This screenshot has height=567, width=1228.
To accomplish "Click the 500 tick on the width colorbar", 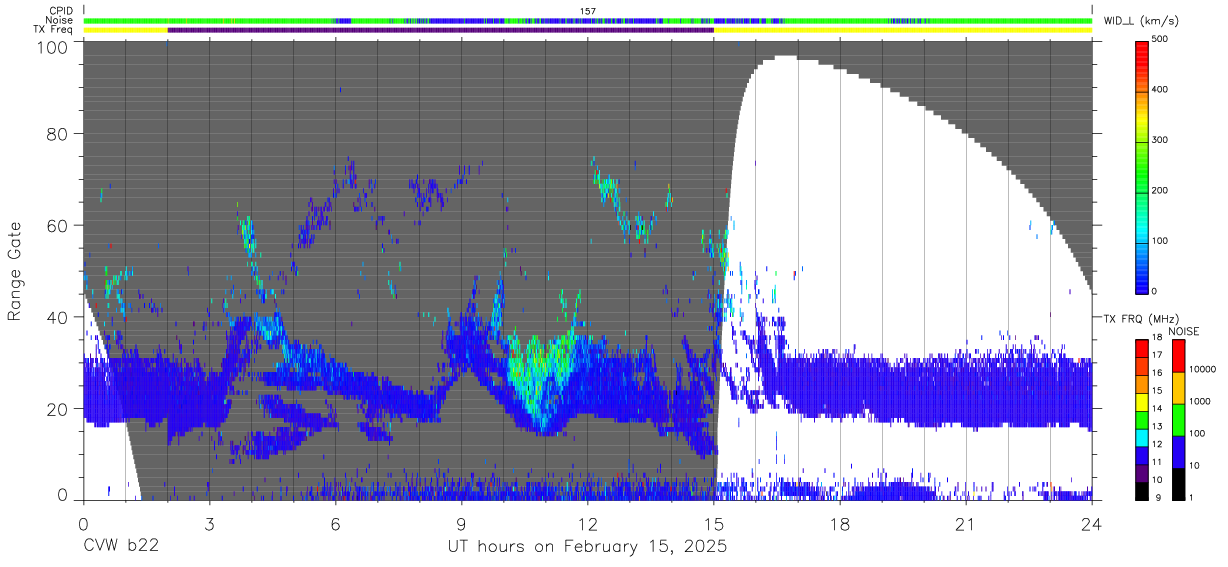I will coord(1160,40).
